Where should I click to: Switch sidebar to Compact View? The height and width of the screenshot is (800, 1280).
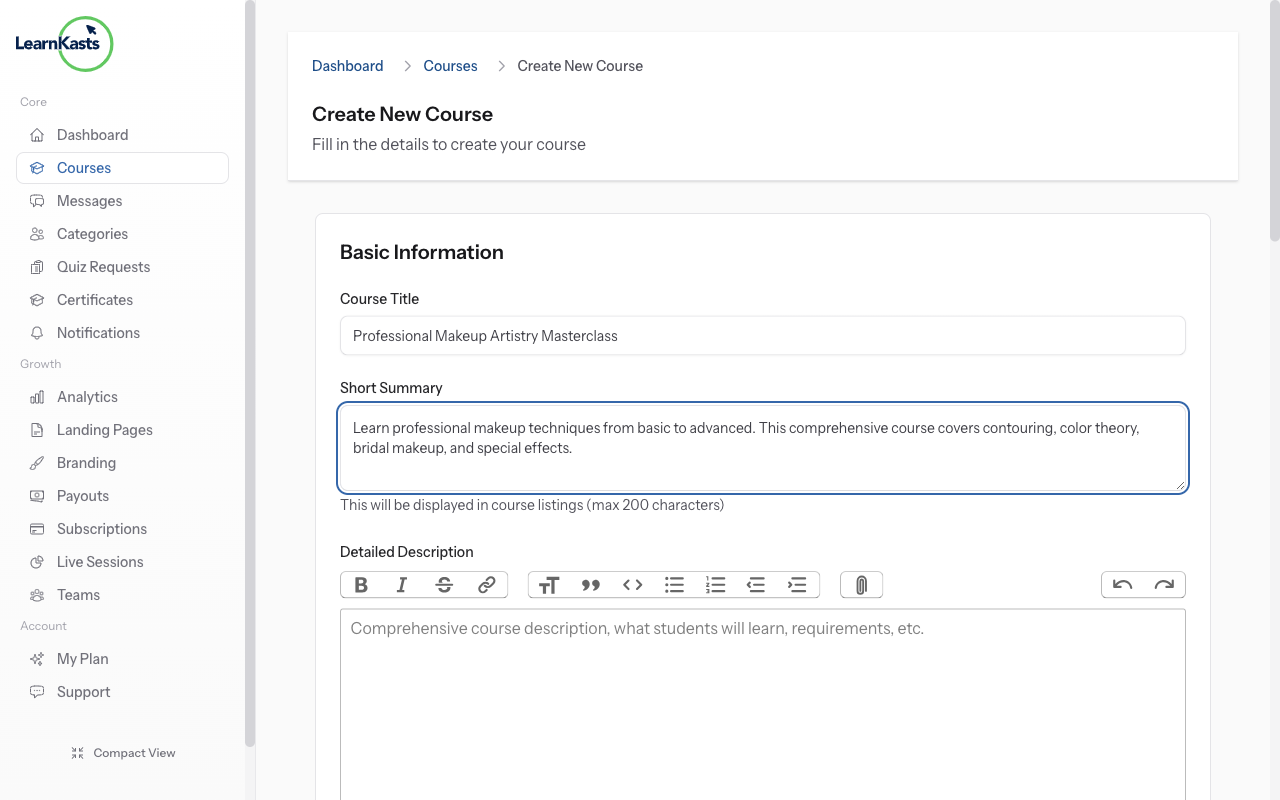coord(123,753)
